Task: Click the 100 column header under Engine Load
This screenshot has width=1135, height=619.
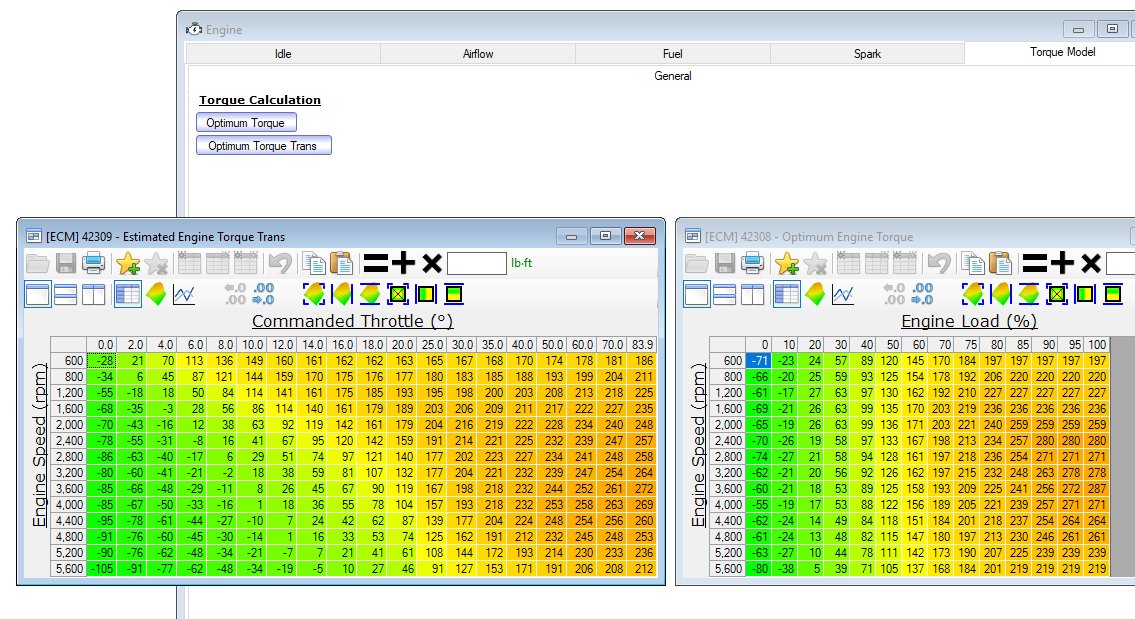Action: 1097,345
